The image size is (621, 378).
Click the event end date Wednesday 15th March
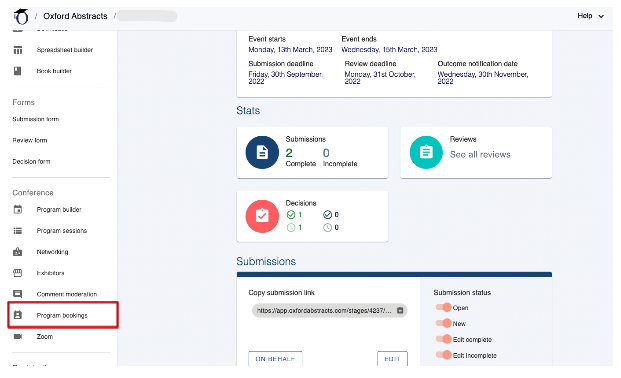pyautogui.click(x=389, y=50)
